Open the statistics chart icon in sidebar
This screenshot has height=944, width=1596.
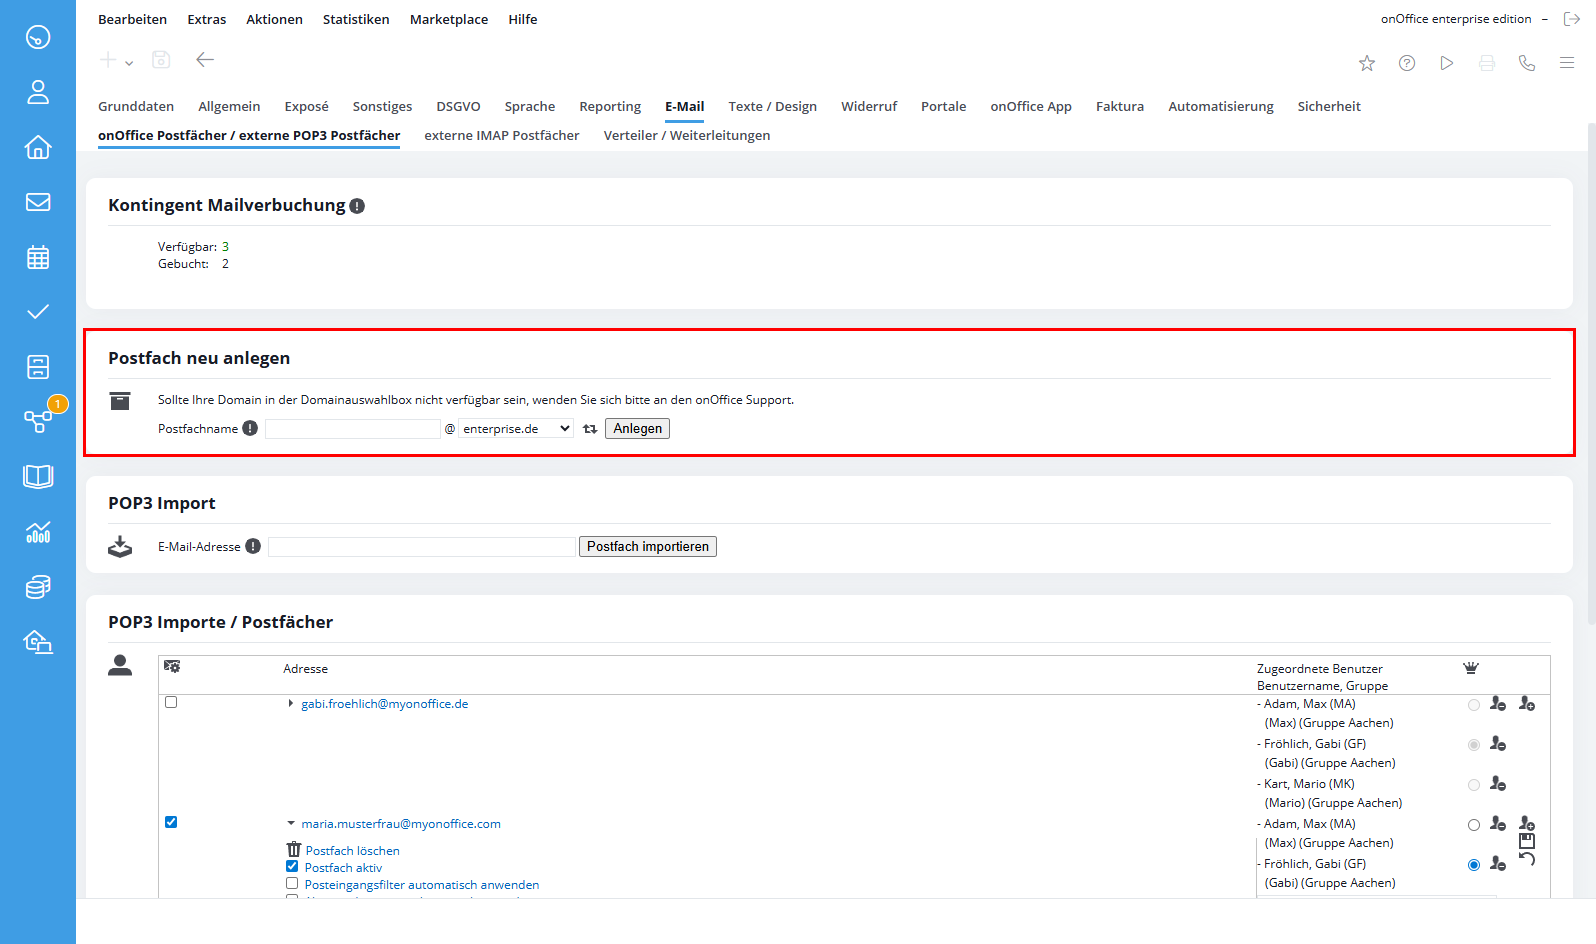click(38, 532)
